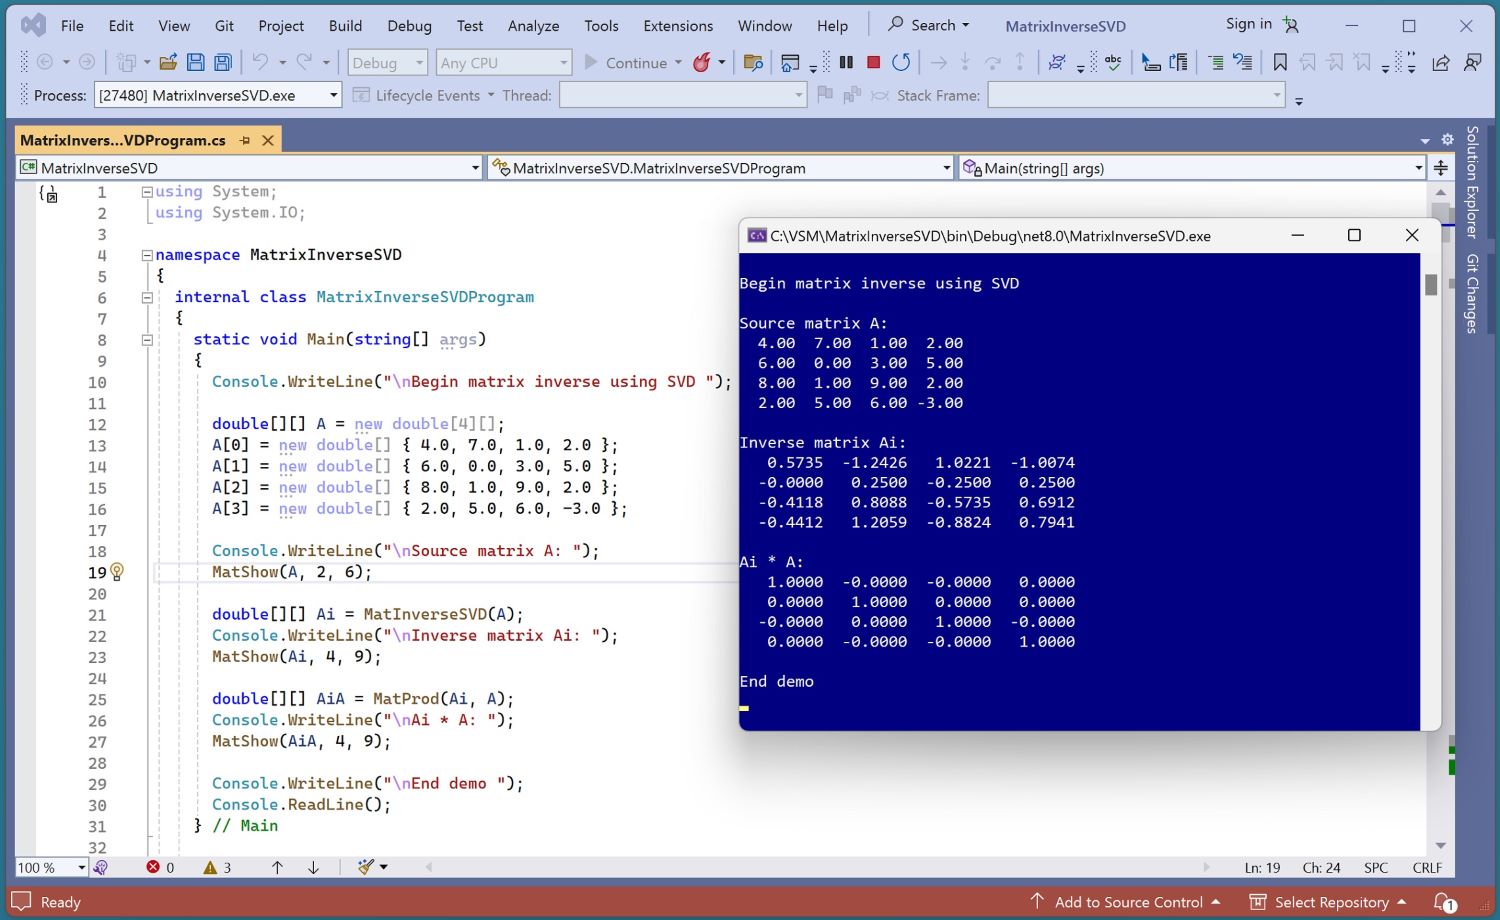This screenshot has width=1500, height=920.
Task: Click the Restart debugging circular arrow icon
Action: coord(901,62)
